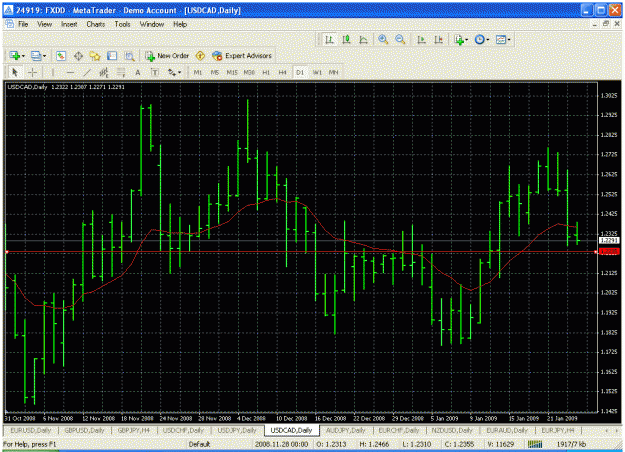The height and width of the screenshot is (452, 625).
Task: Switch to the NZDUSD,Daily chart tab
Action: pos(452,430)
